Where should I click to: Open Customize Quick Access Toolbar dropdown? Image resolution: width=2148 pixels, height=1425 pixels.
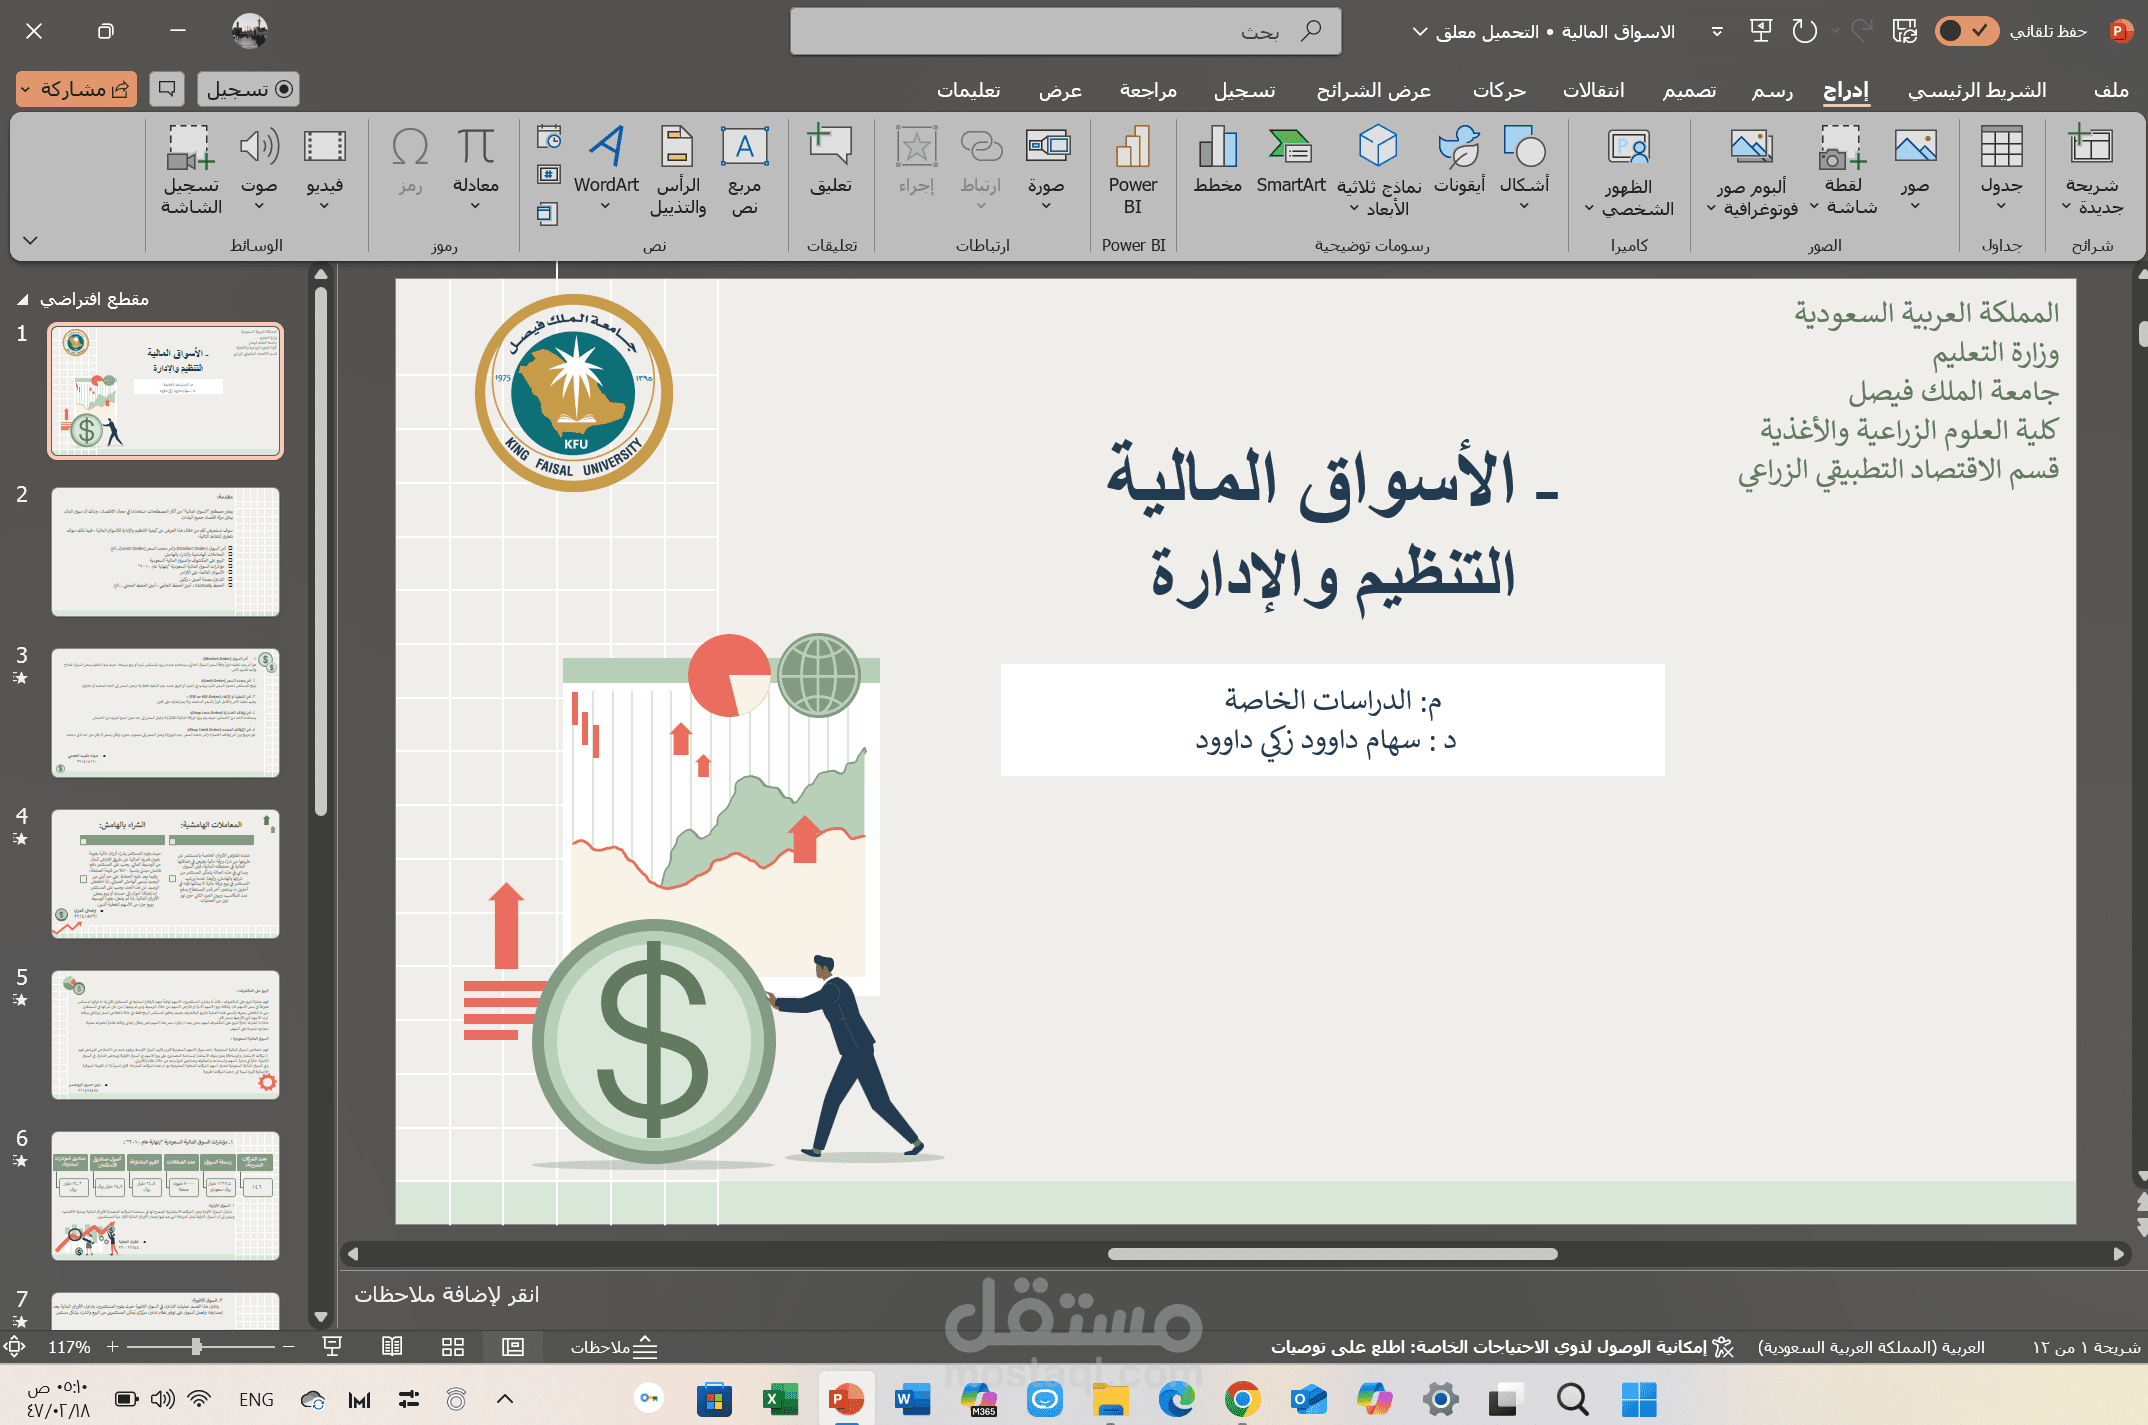[1717, 32]
